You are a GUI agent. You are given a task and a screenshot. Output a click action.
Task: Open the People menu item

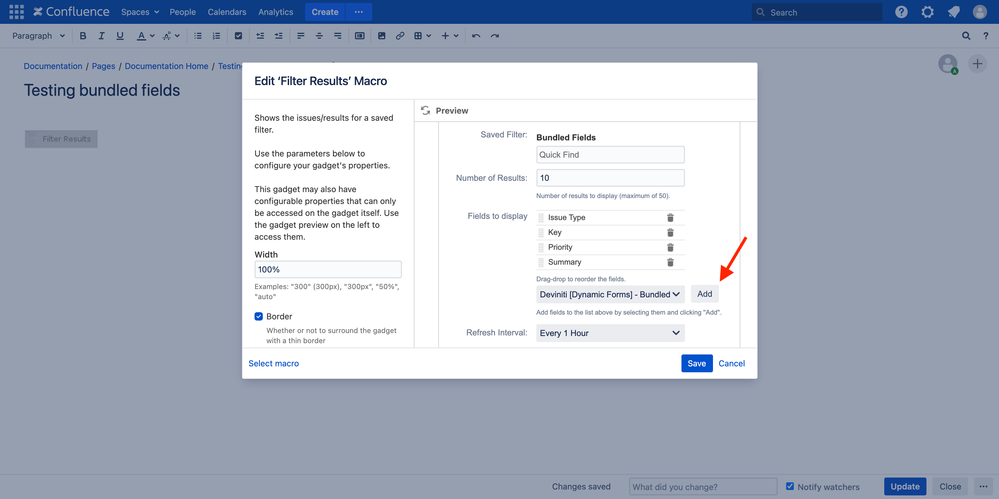point(183,12)
